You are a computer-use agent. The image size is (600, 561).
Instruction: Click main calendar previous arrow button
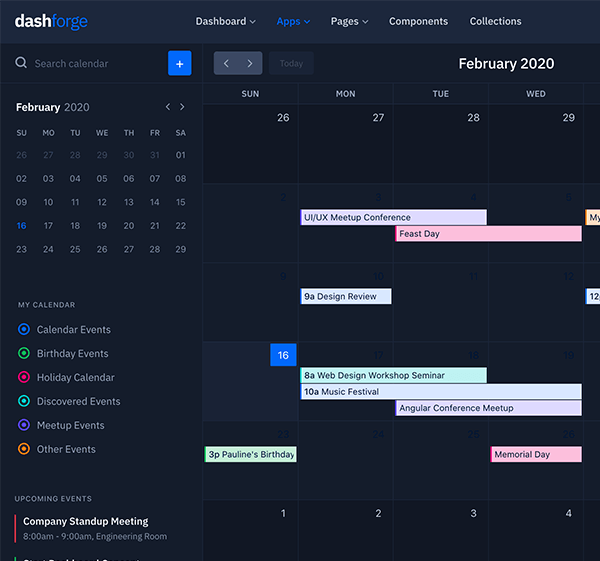coord(226,63)
